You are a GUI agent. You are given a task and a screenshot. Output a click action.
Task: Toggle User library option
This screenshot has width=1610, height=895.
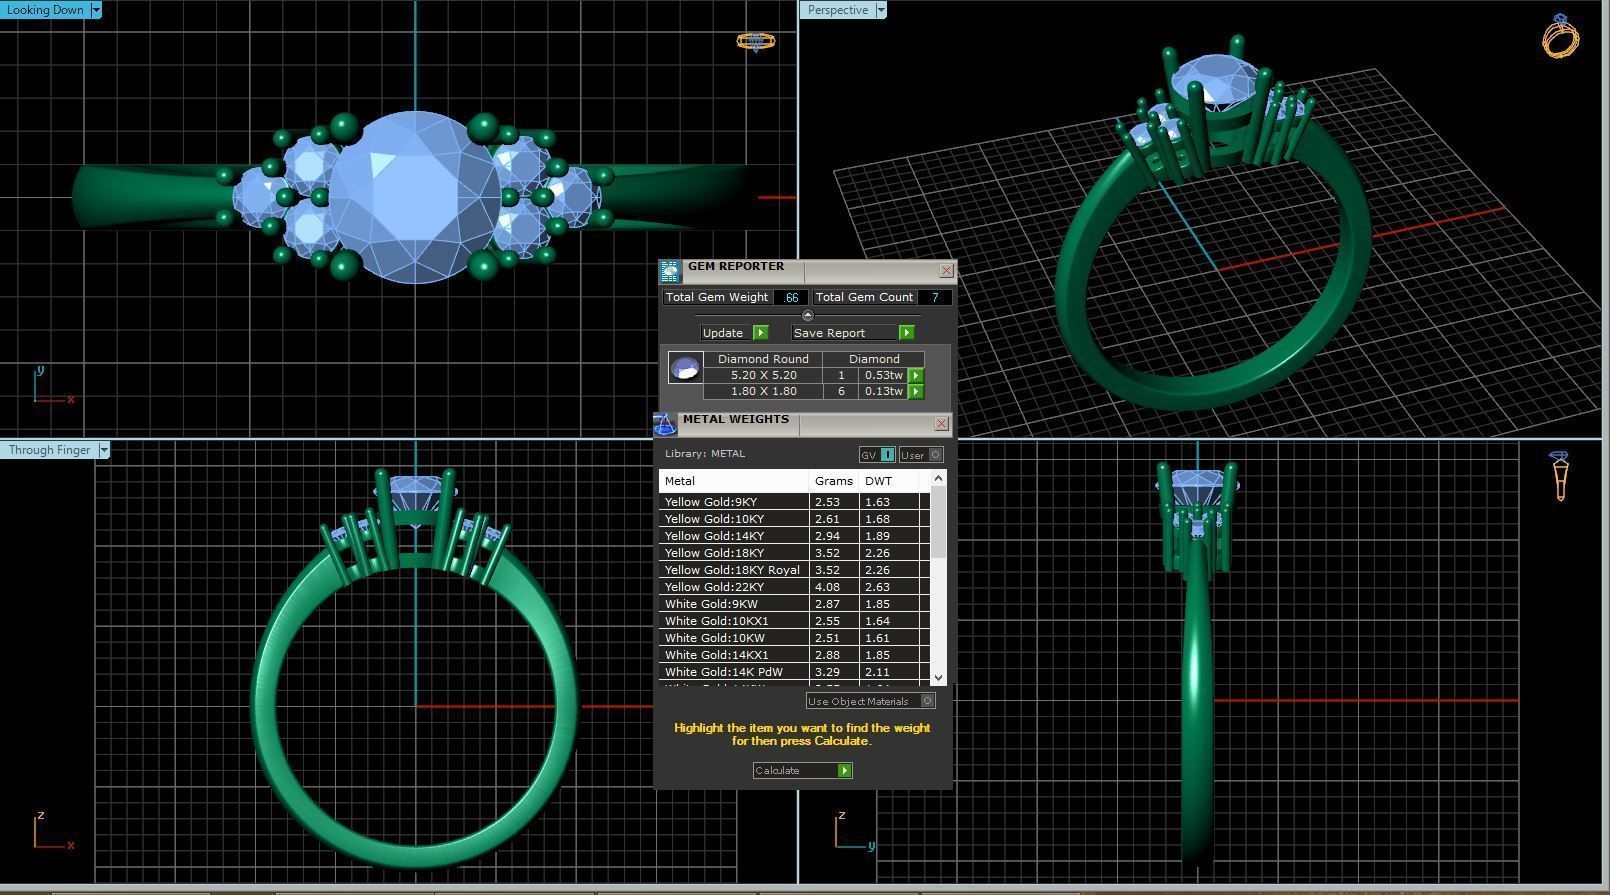921,455
